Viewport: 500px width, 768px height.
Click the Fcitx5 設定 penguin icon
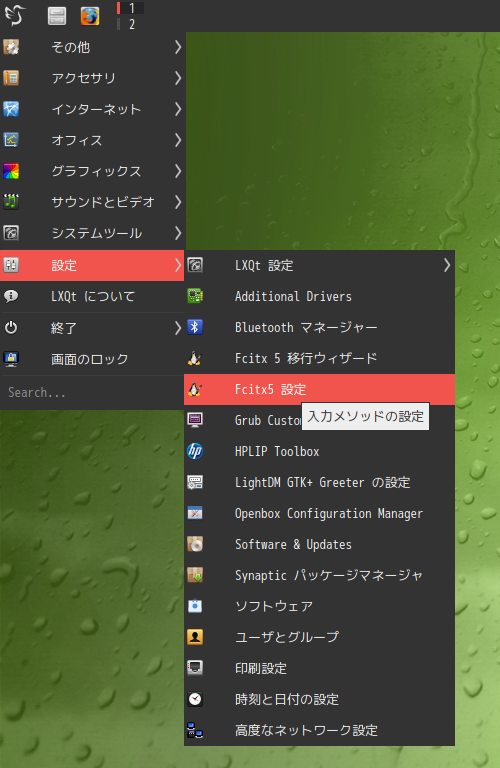(195, 389)
